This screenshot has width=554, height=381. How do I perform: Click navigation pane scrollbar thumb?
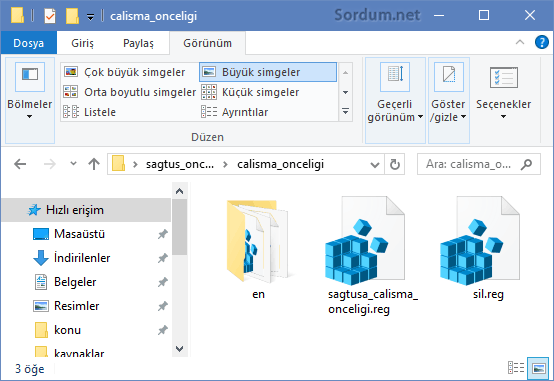pos(179,227)
